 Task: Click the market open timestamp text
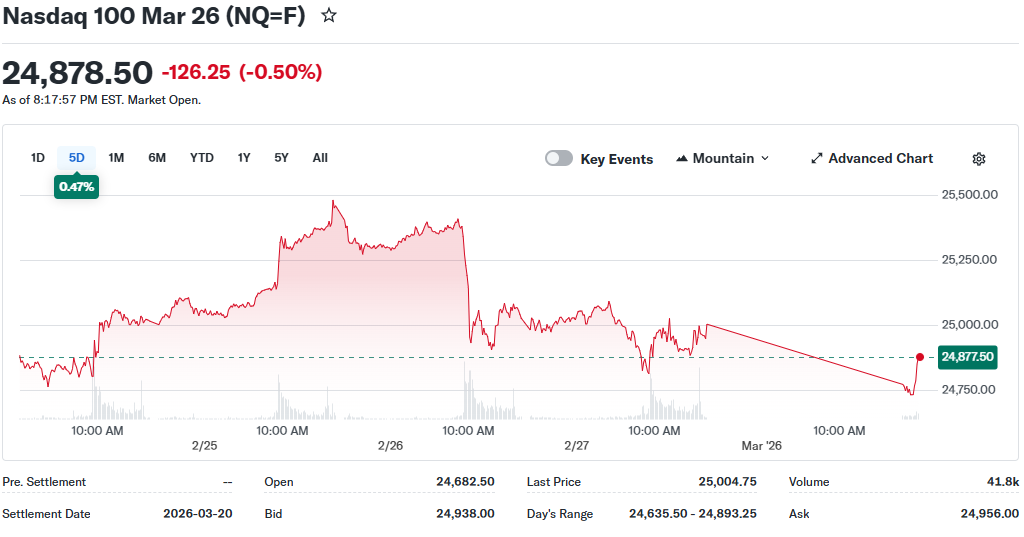pyautogui.click(x=101, y=100)
